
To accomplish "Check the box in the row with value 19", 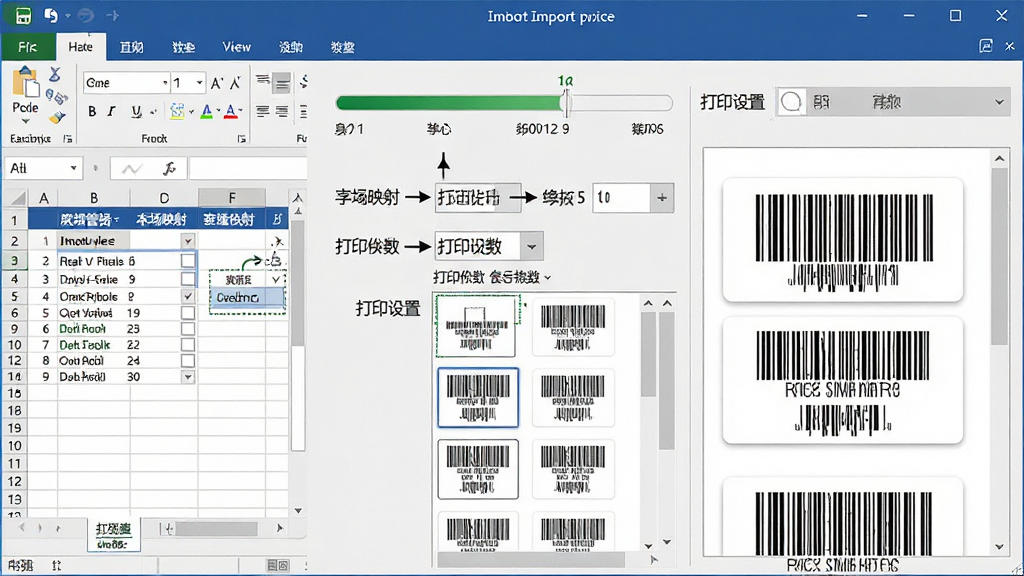I will [x=188, y=313].
